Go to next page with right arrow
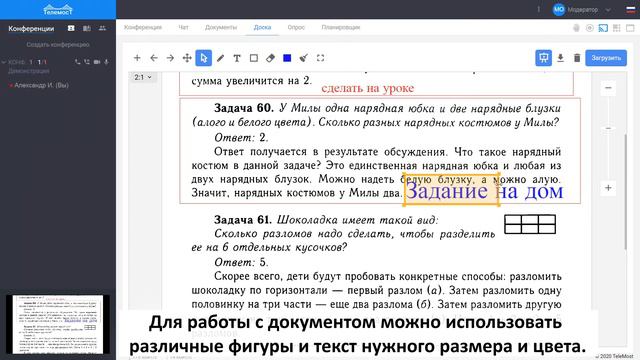The image size is (640, 360). (x=170, y=58)
